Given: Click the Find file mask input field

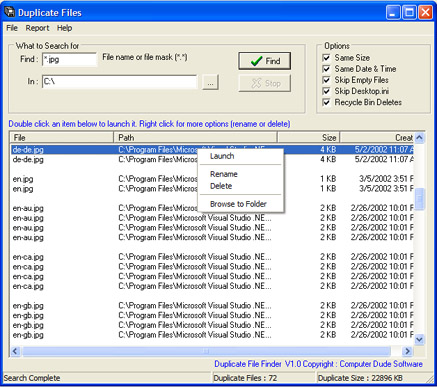Looking at the screenshot, I should coord(69,60).
